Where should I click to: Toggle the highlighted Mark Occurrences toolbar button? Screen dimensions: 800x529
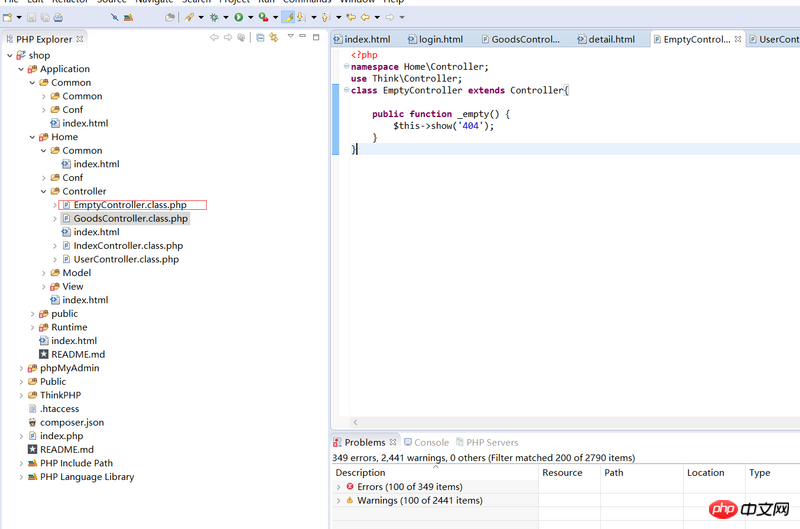(288, 17)
